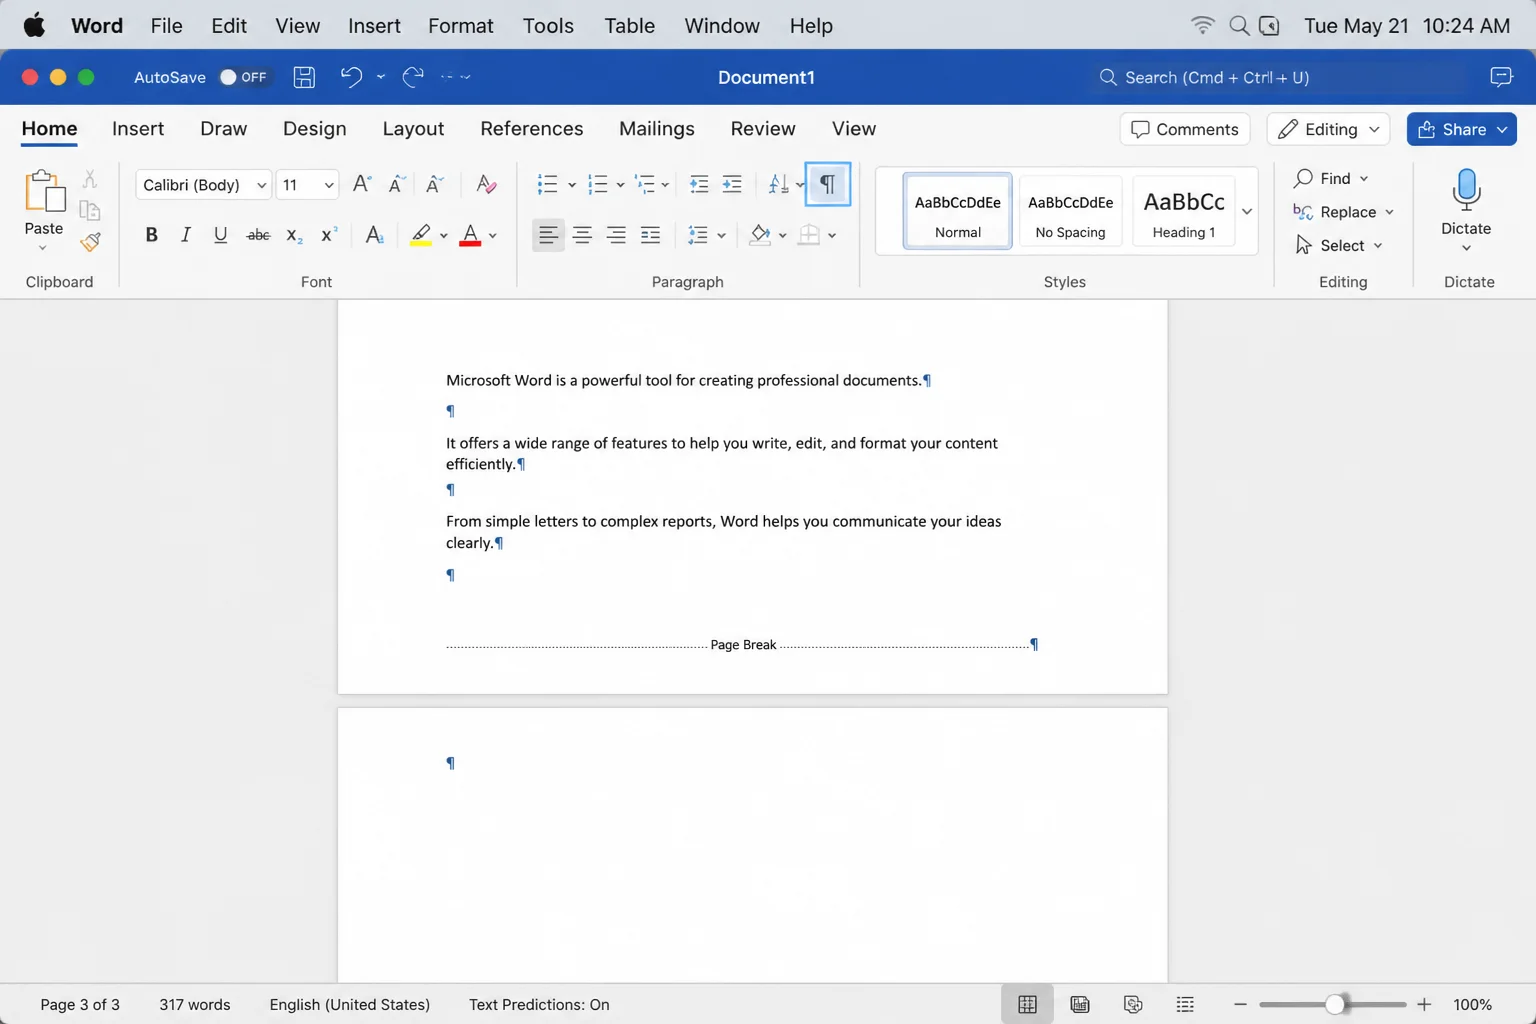
Task: Justify the paragraph text
Action: (x=650, y=235)
